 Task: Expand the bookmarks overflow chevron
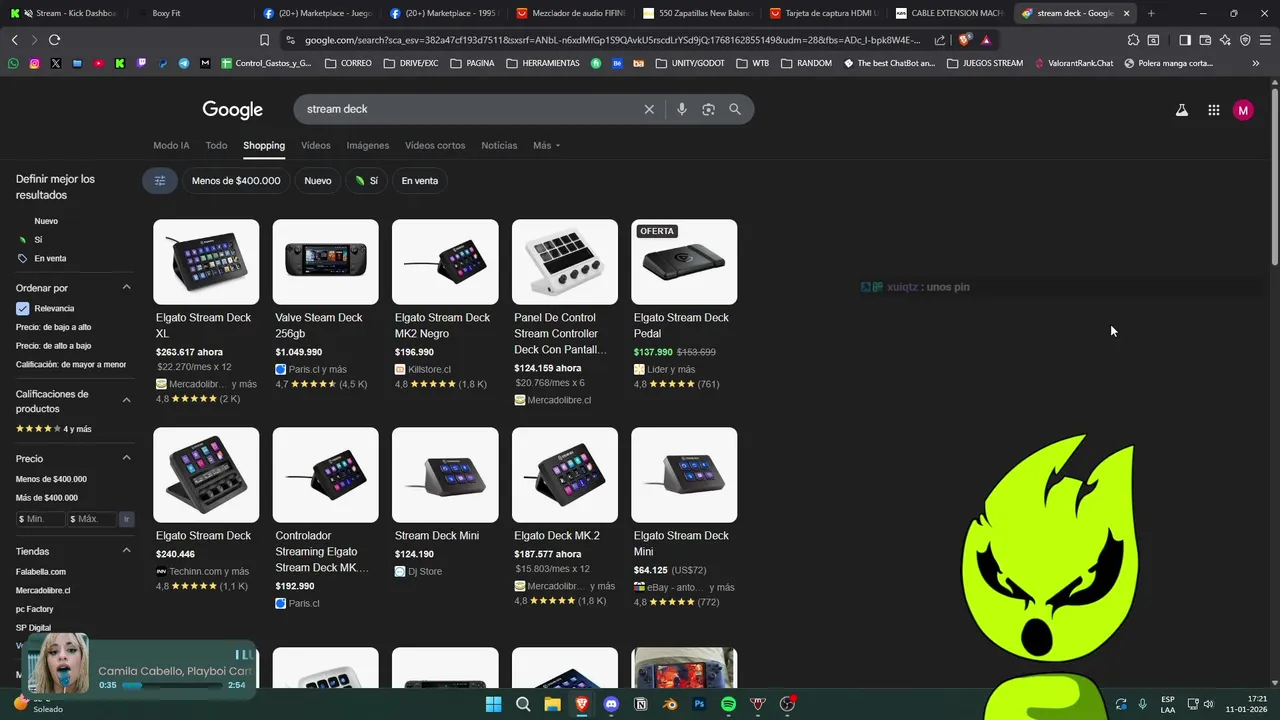1256,63
